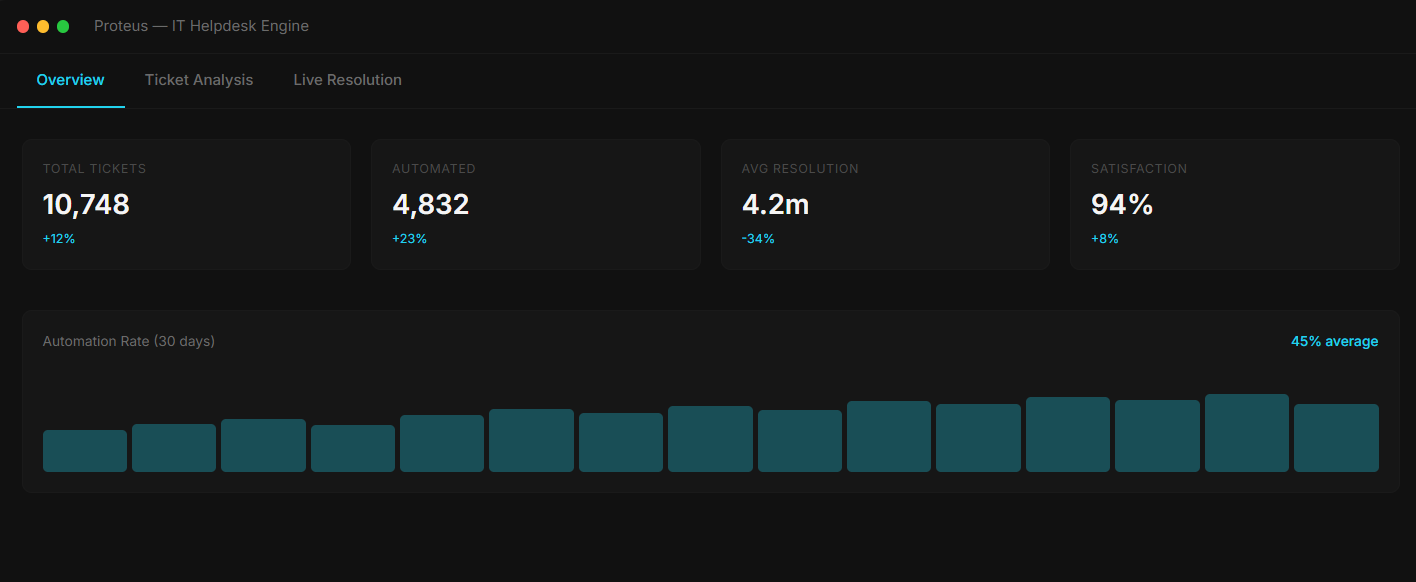Open the Satisfaction 94% value
Screen dimensions: 1416x582
(1121, 205)
